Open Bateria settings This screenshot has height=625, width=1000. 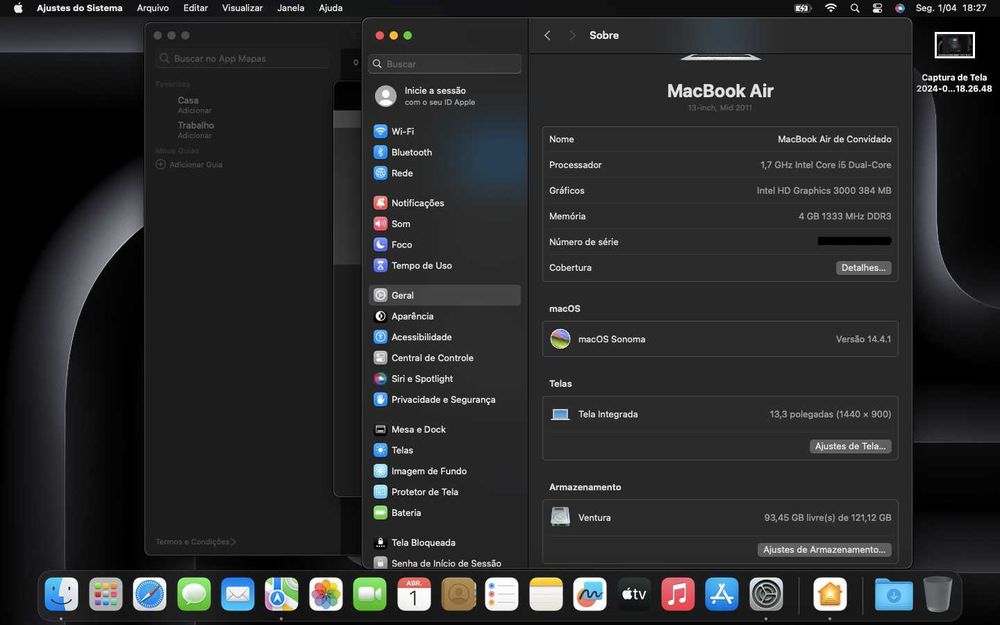tap(445, 513)
